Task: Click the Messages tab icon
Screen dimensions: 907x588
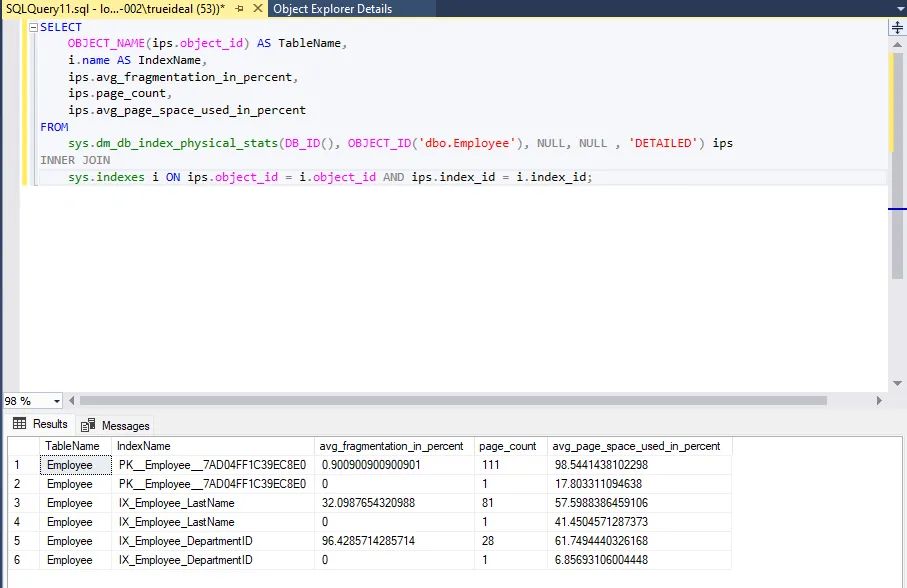Action: 89,425
